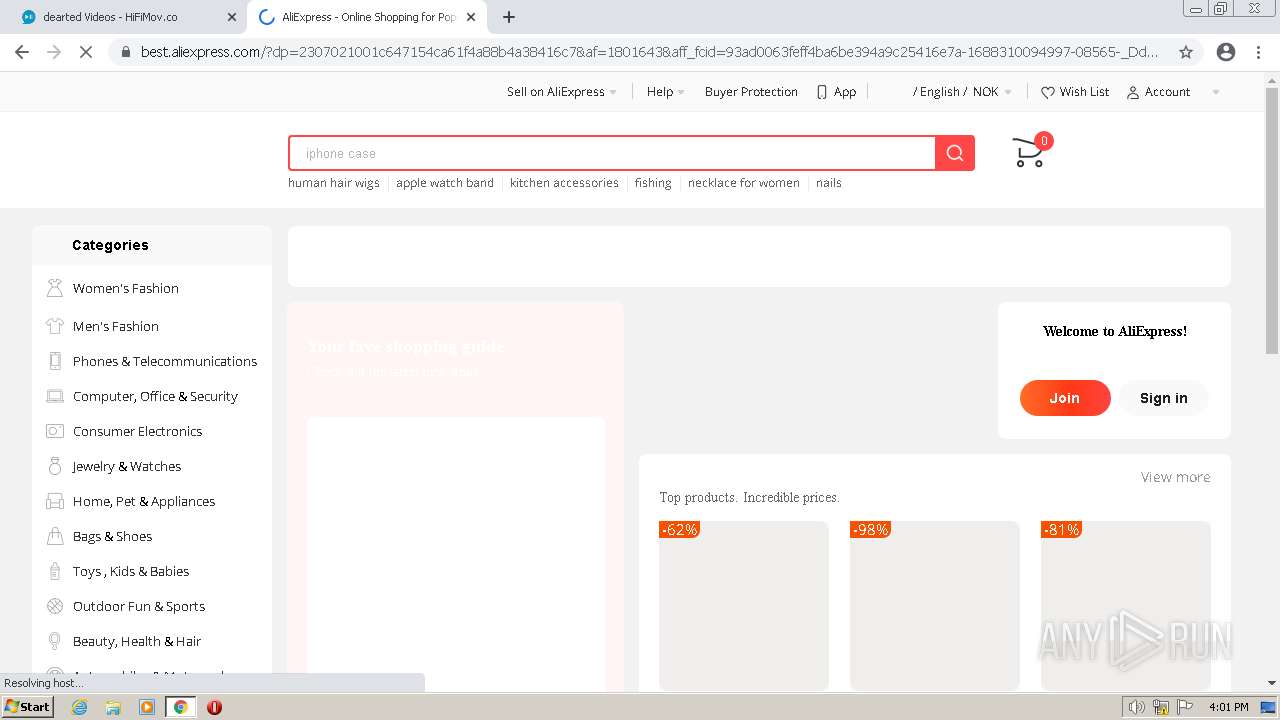The height and width of the screenshot is (720, 1280).
Task: Click the Outdoor Fun & Sports ball icon
Action: pos(55,606)
